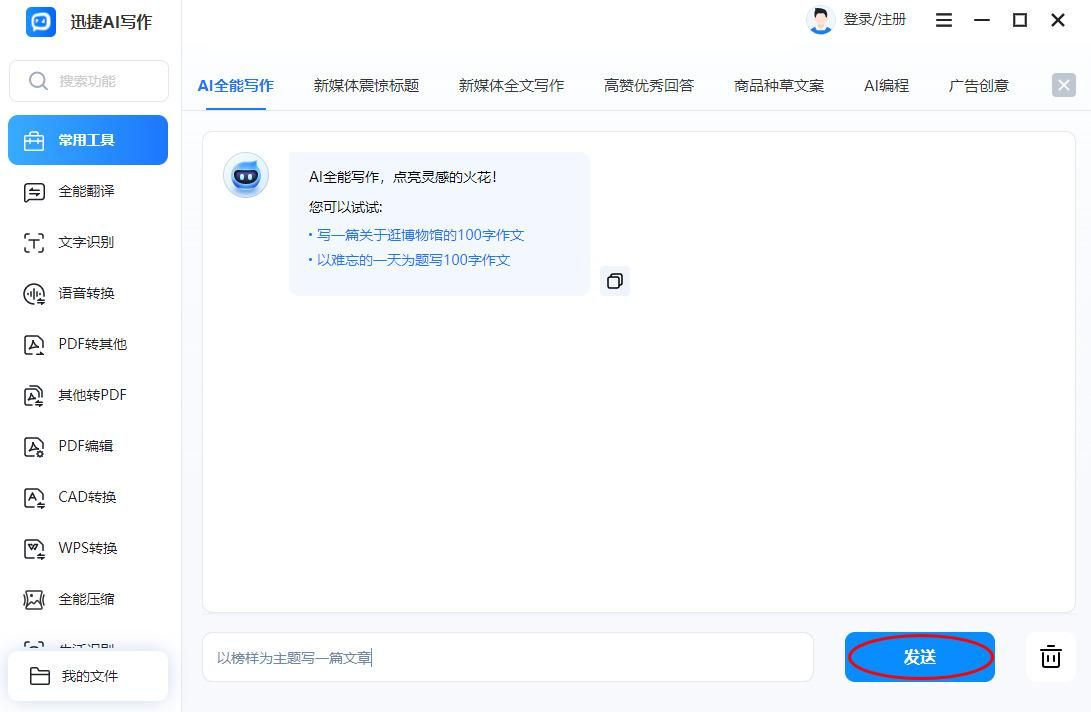Open 文字识别 label in sidebar

tap(86, 242)
